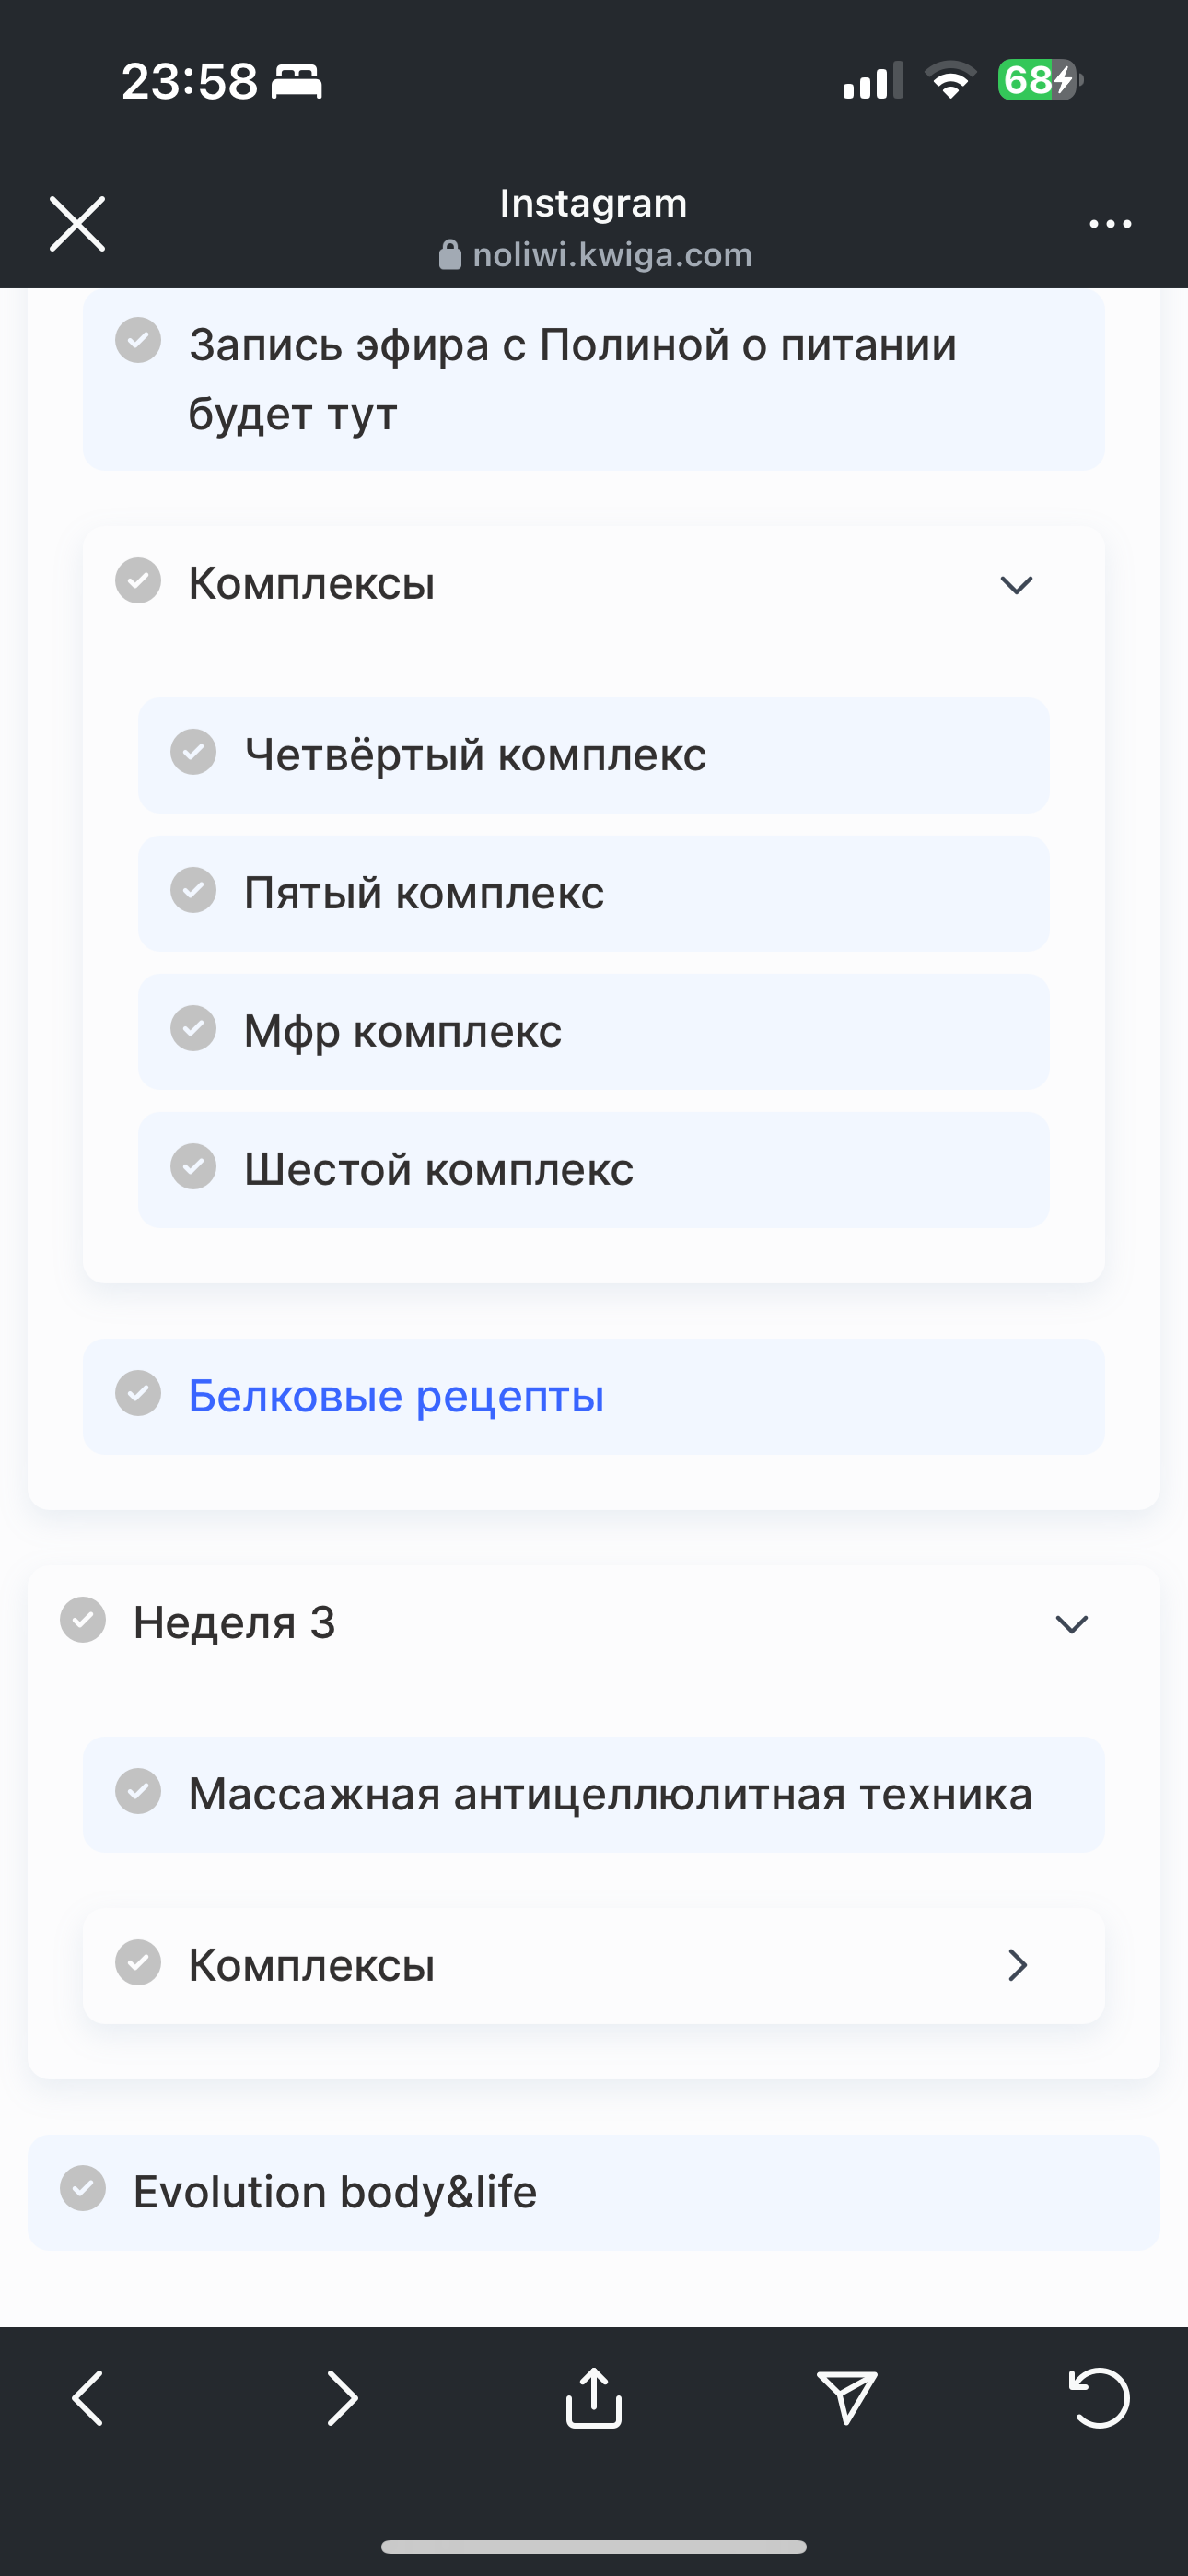The width and height of the screenshot is (1188, 2576).
Task: Go back to previous page
Action: pyautogui.click(x=88, y=2398)
